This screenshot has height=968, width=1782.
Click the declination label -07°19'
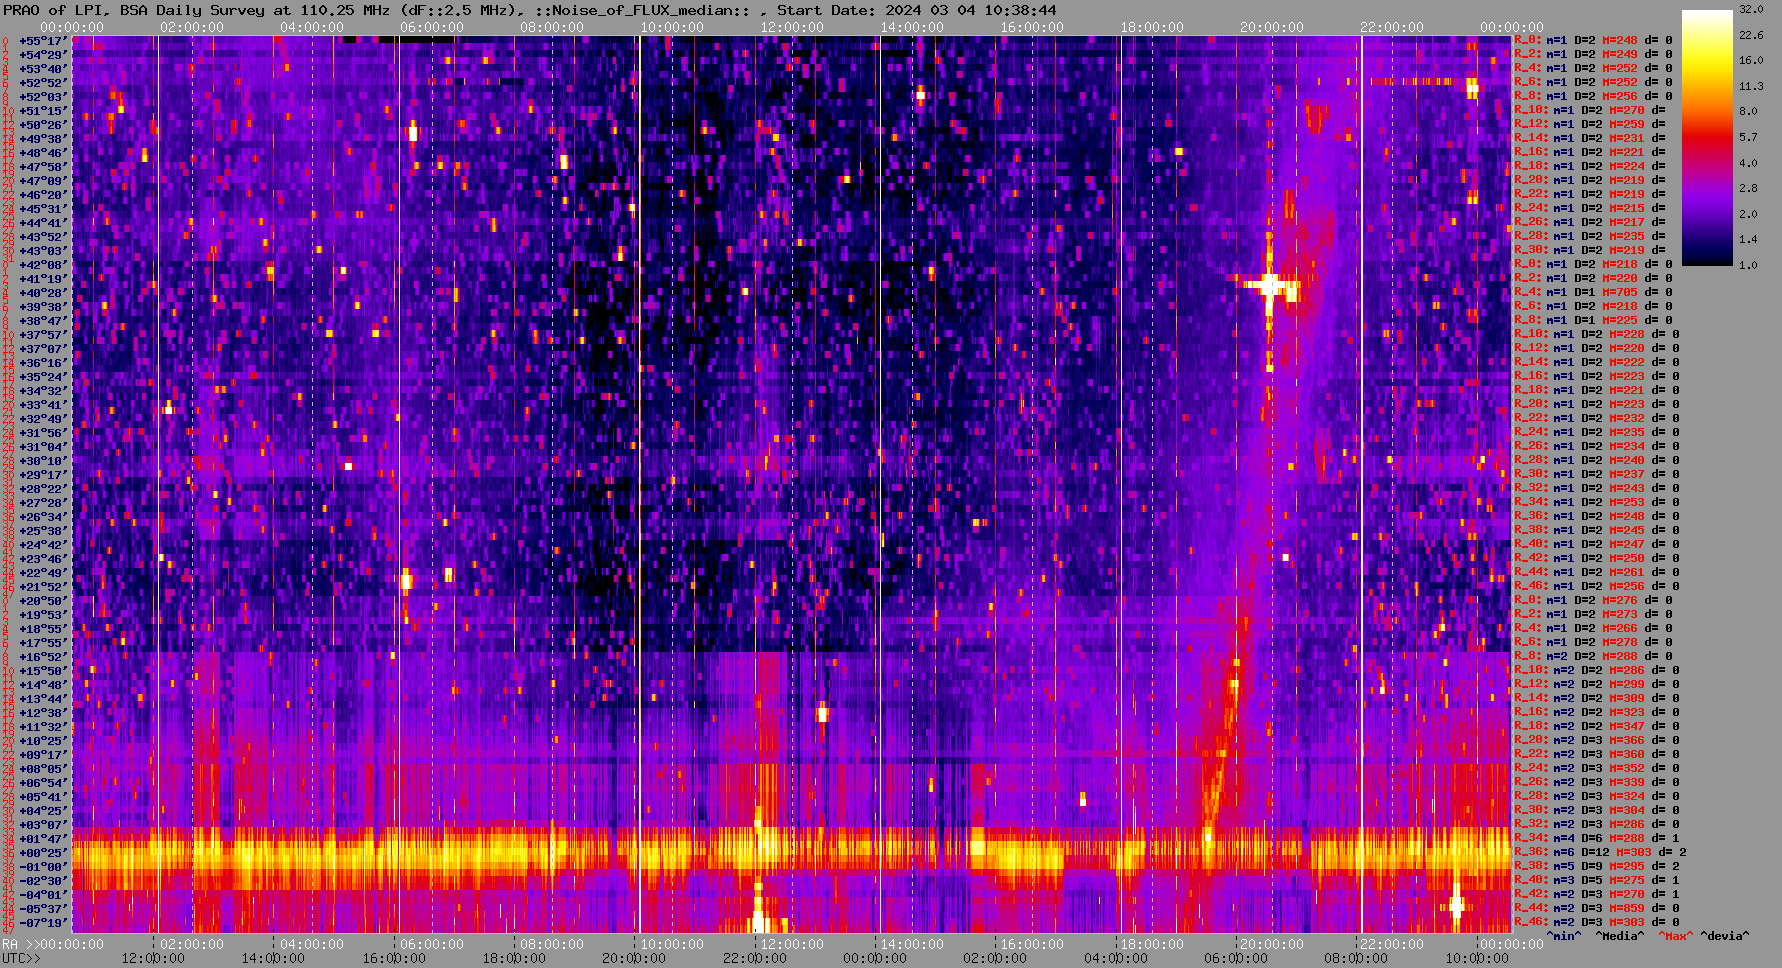[43, 923]
